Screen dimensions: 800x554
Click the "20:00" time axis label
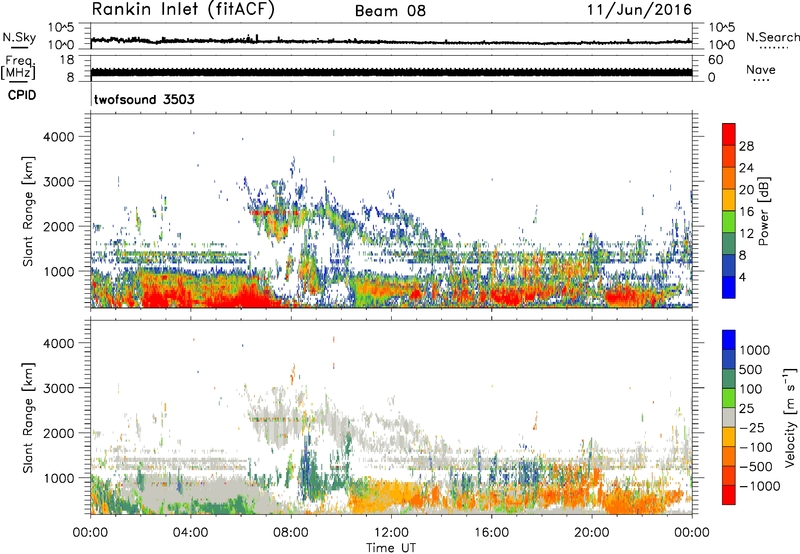pos(592,533)
